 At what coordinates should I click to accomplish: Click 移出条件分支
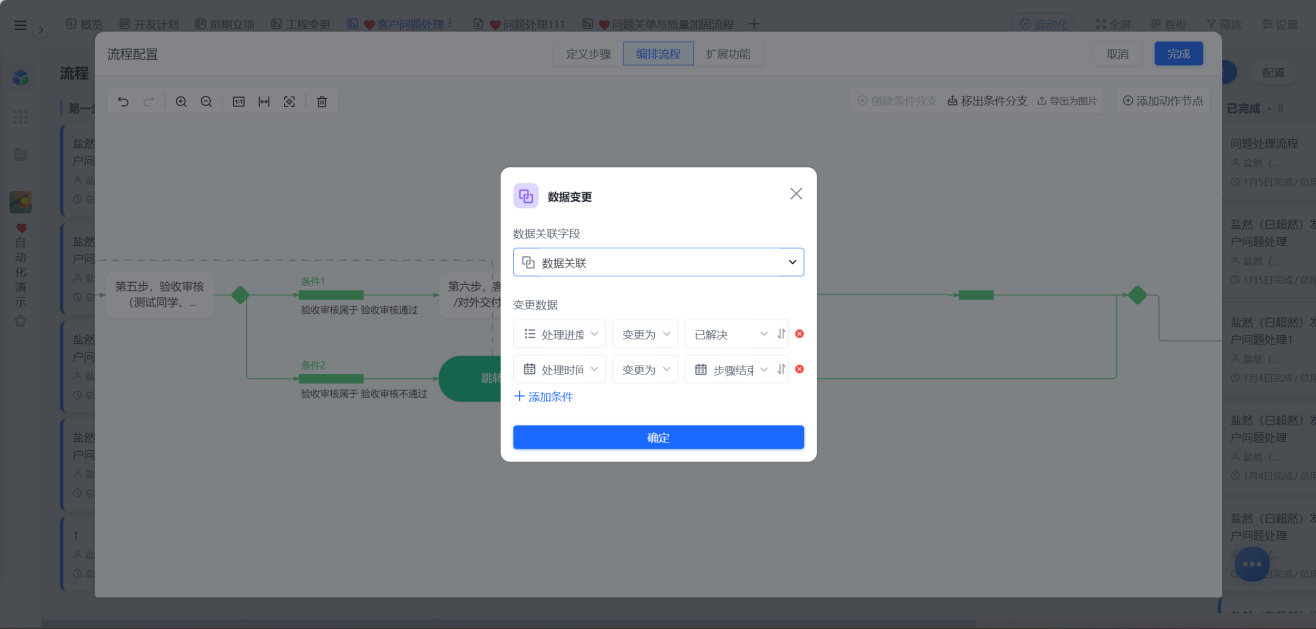coord(987,101)
